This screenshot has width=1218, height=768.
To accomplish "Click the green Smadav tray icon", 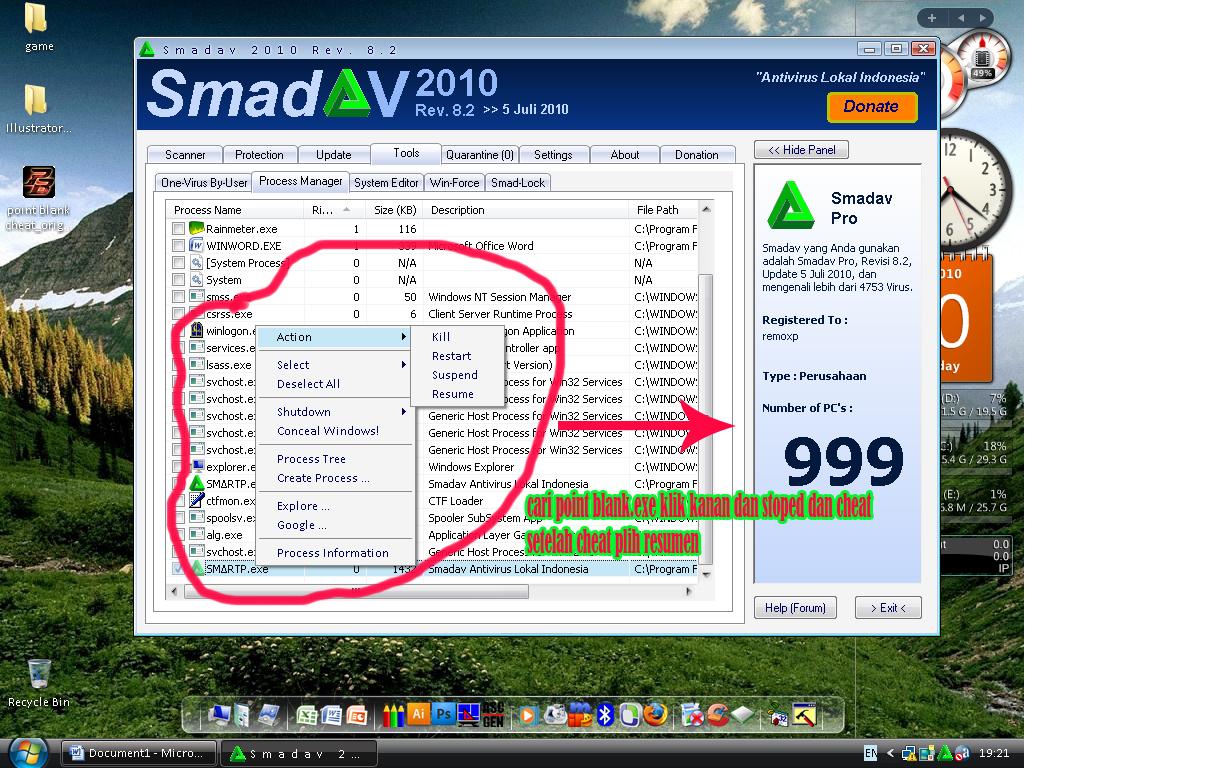I will pos(945,753).
